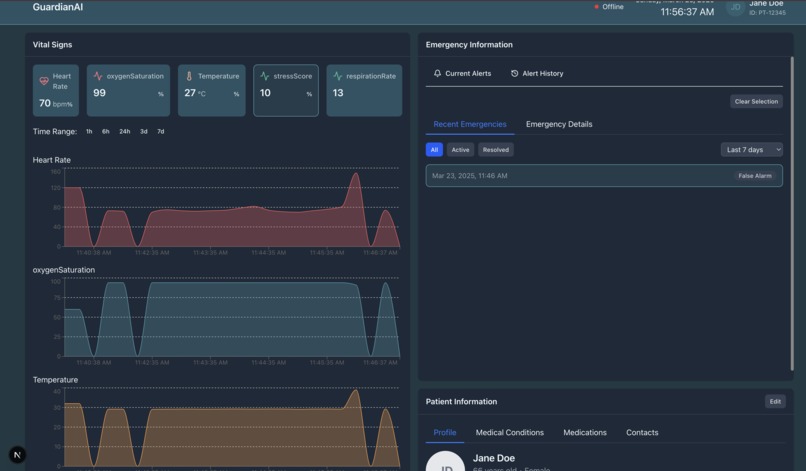Open the Contacts tab
This screenshot has height=471, width=806.
(642, 432)
